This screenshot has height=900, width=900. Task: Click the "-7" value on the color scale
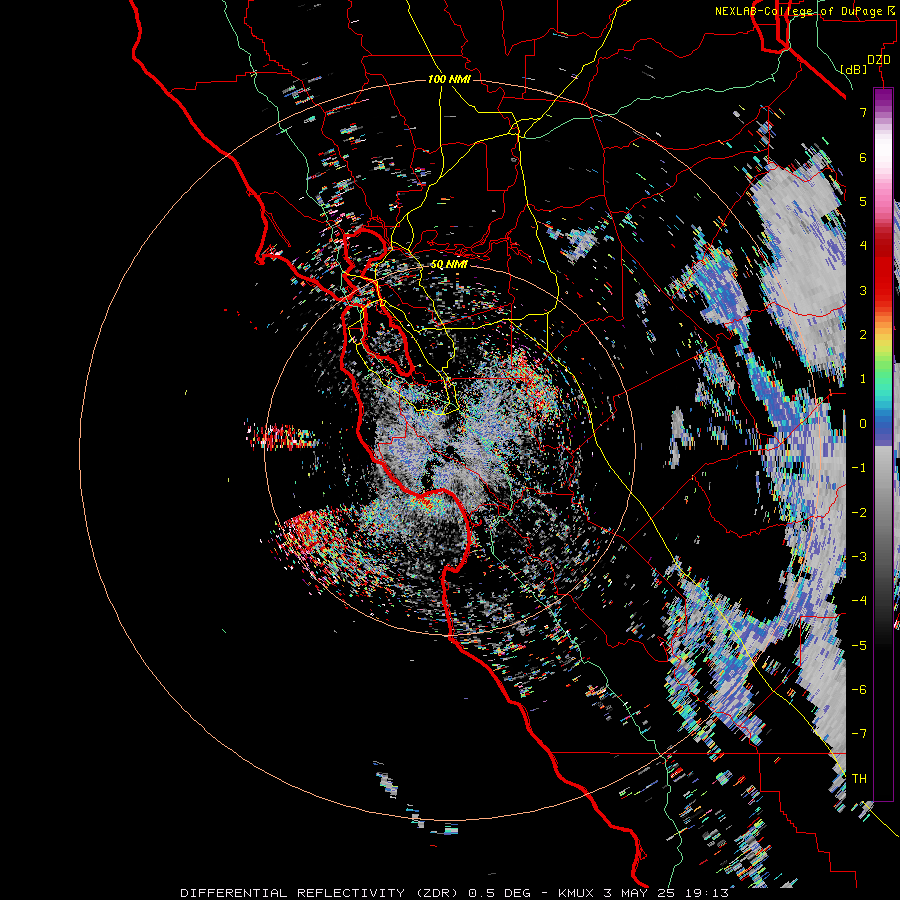pos(859,734)
